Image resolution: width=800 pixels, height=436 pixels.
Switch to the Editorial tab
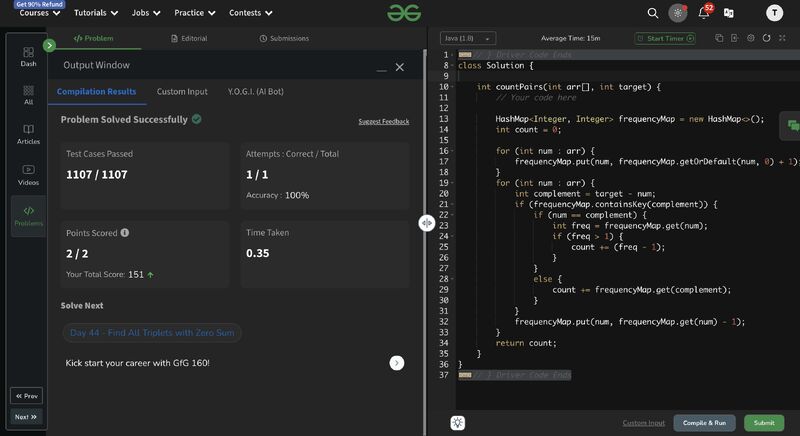[x=189, y=38]
